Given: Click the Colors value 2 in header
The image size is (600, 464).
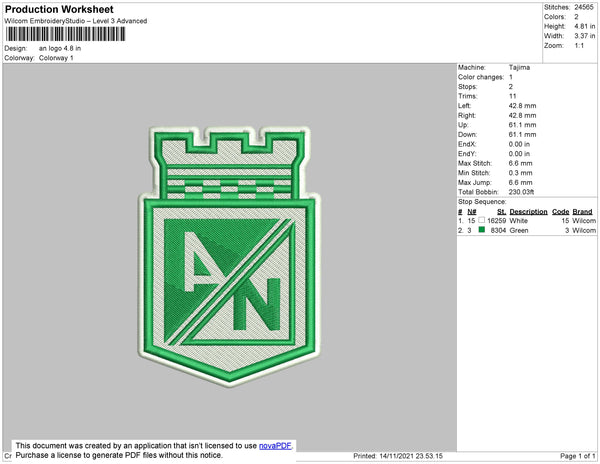Looking at the screenshot, I should (x=576, y=17).
